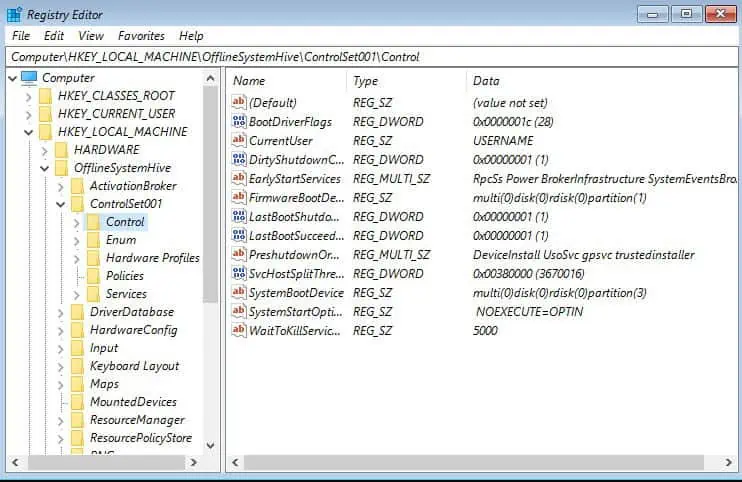Click the Enum folder icon
742x482 pixels.
[x=94, y=240]
